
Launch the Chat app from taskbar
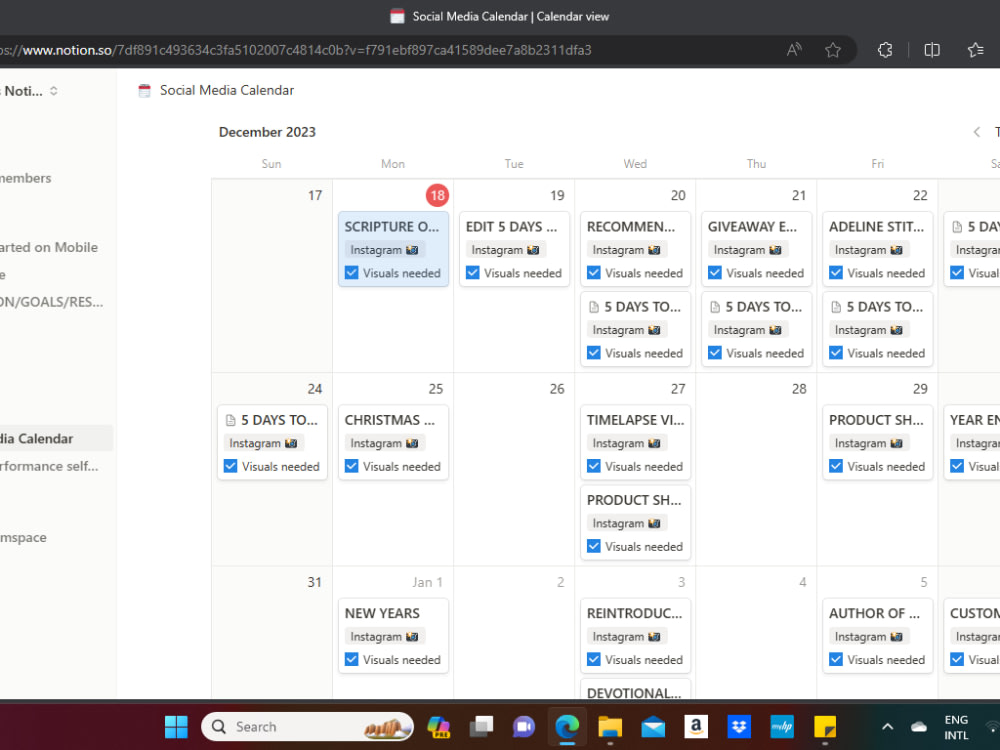[x=524, y=726]
